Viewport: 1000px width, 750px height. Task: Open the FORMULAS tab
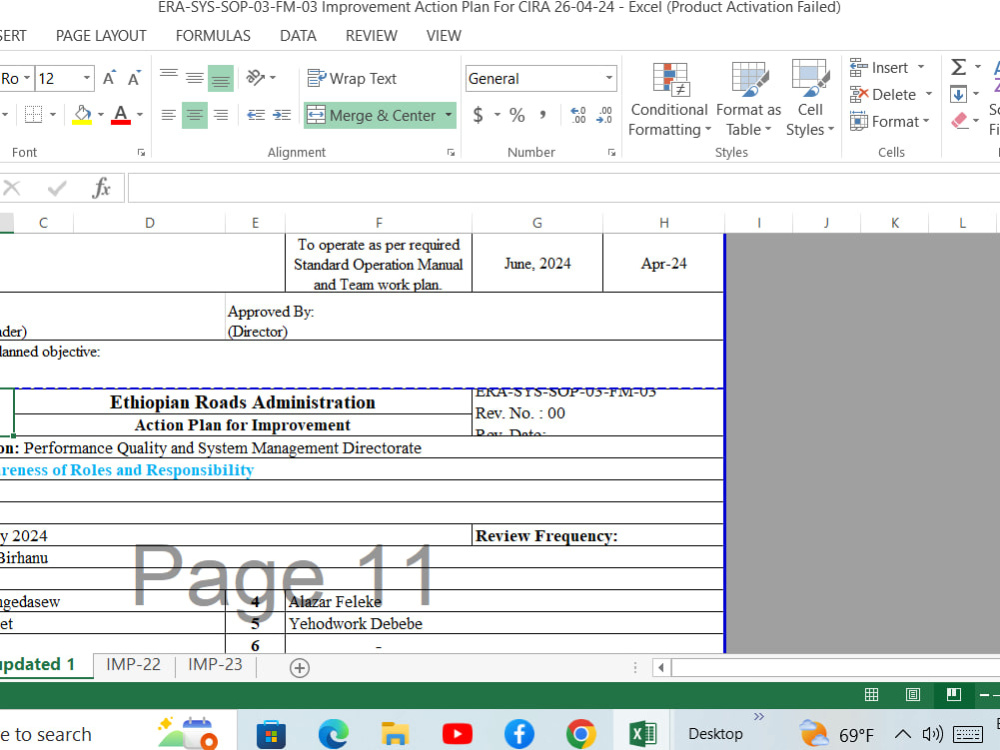coord(213,36)
